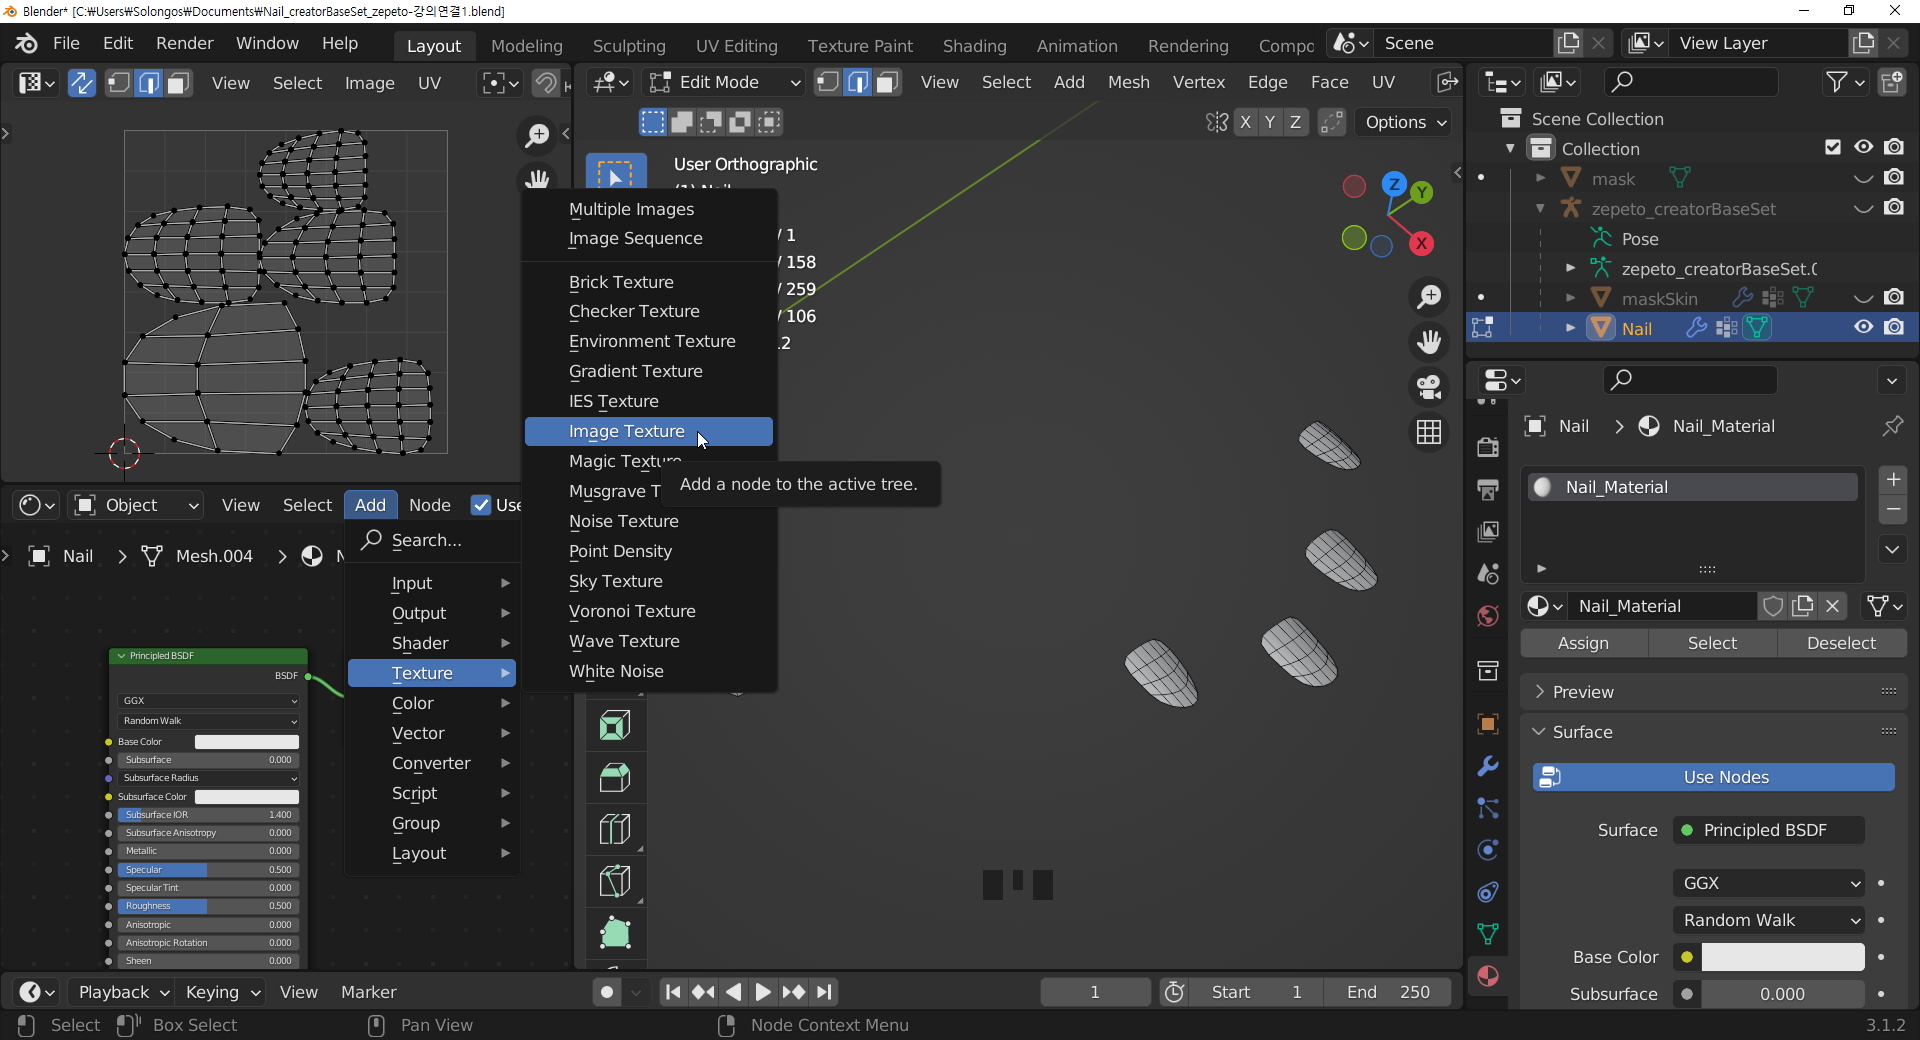Toggle Collection exclude checkbox in outliner
The height and width of the screenshot is (1040, 1920).
[x=1833, y=147]
